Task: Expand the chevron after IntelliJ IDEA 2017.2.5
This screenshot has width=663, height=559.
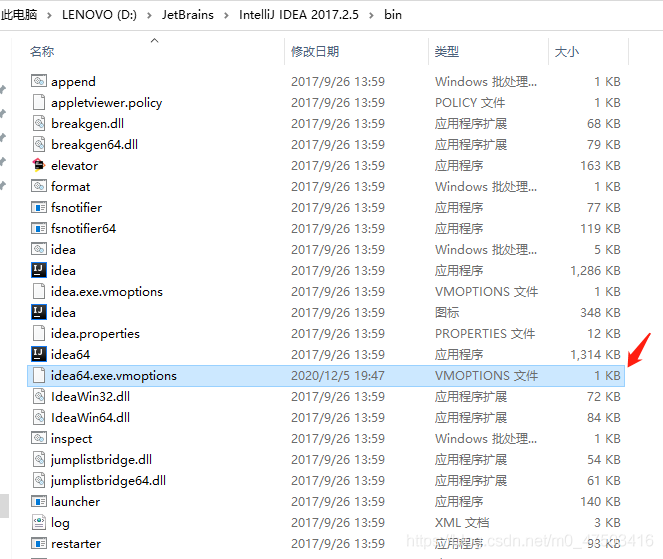Action: pyautogui.click(x=371, y=15)
